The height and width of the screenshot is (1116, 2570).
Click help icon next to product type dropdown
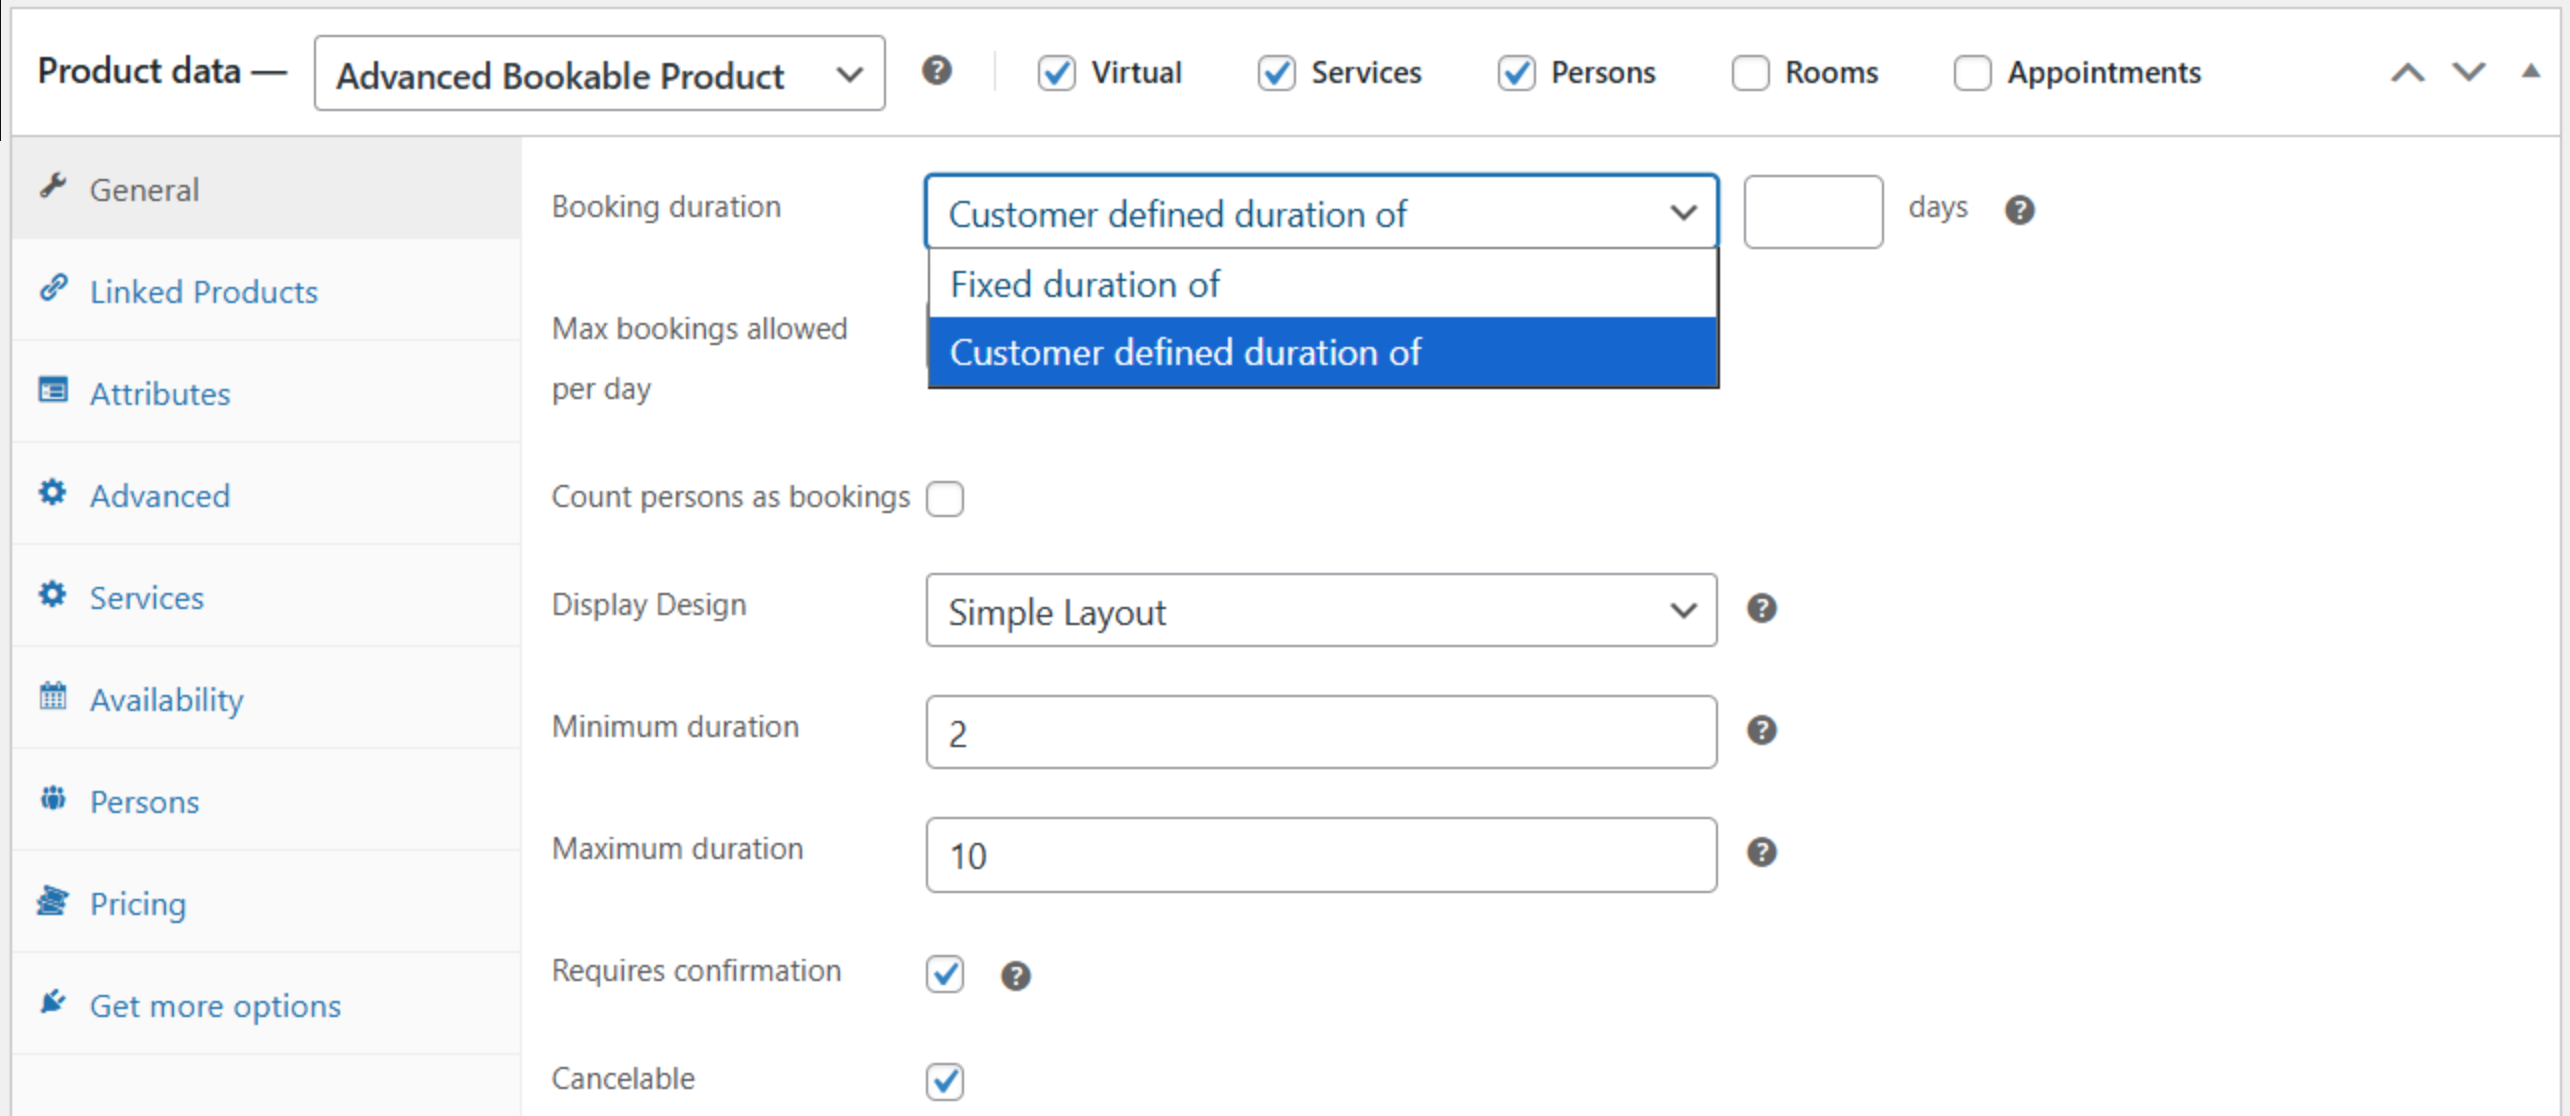(936, 71)
